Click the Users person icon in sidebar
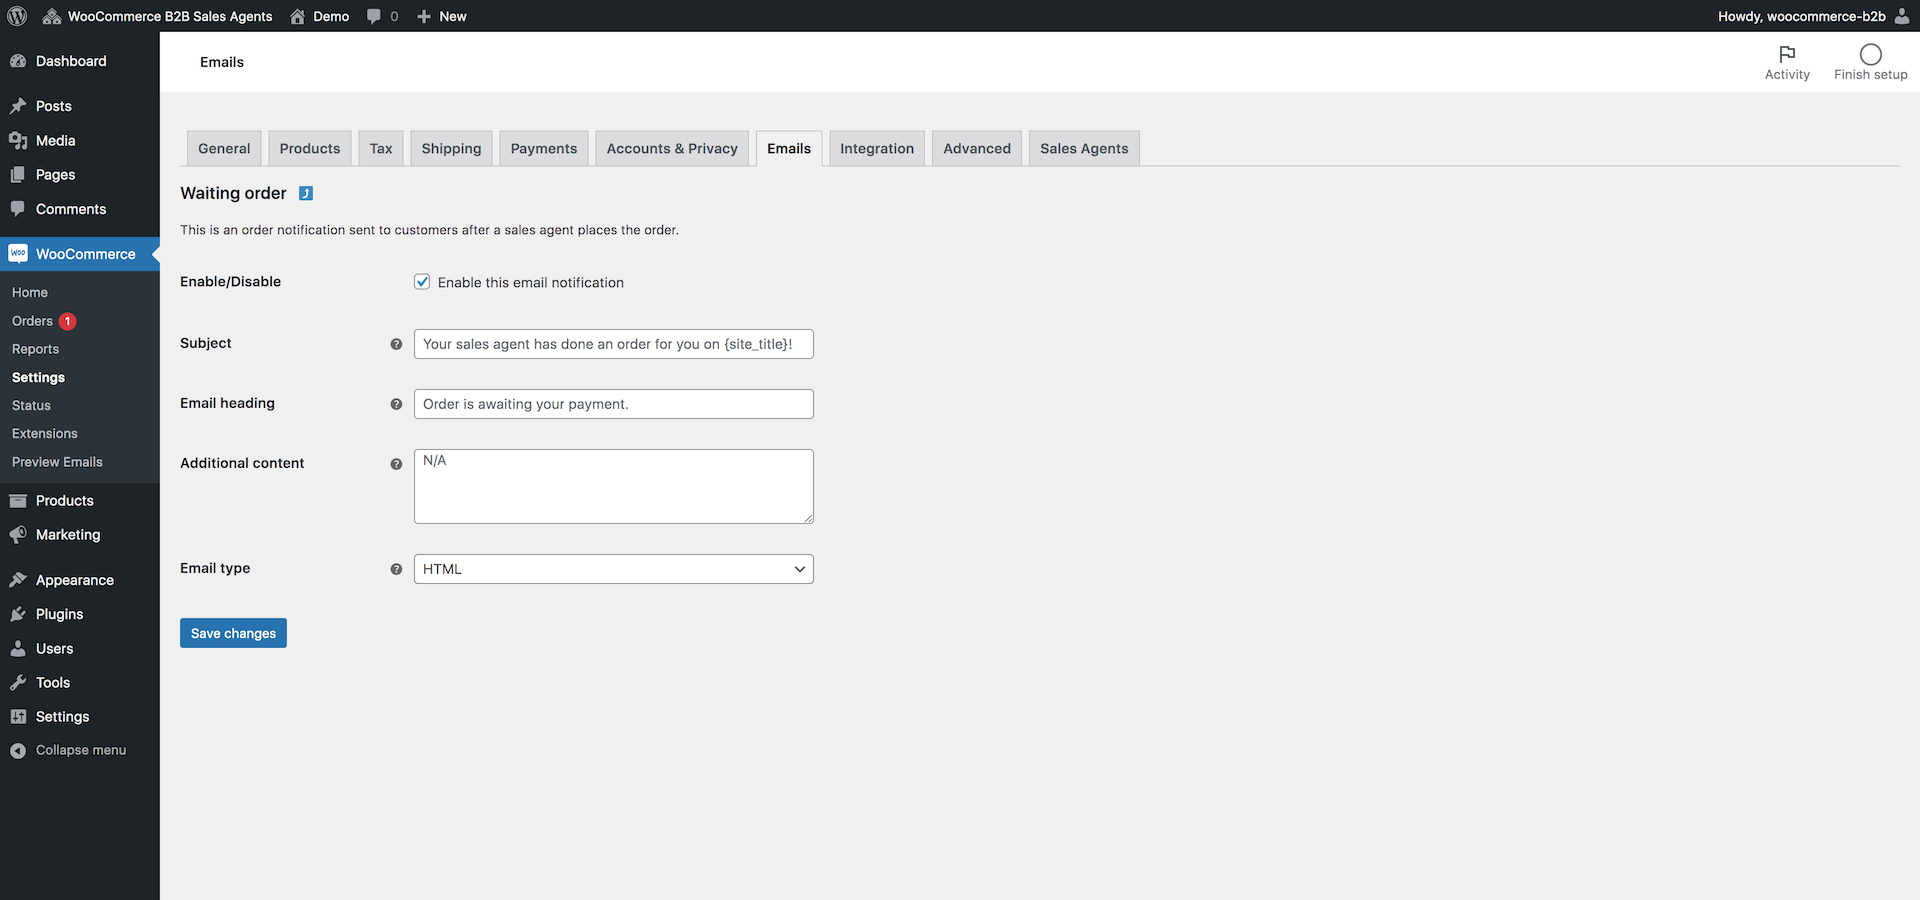The image size is (1920, 900). click(x=18, y=649)
